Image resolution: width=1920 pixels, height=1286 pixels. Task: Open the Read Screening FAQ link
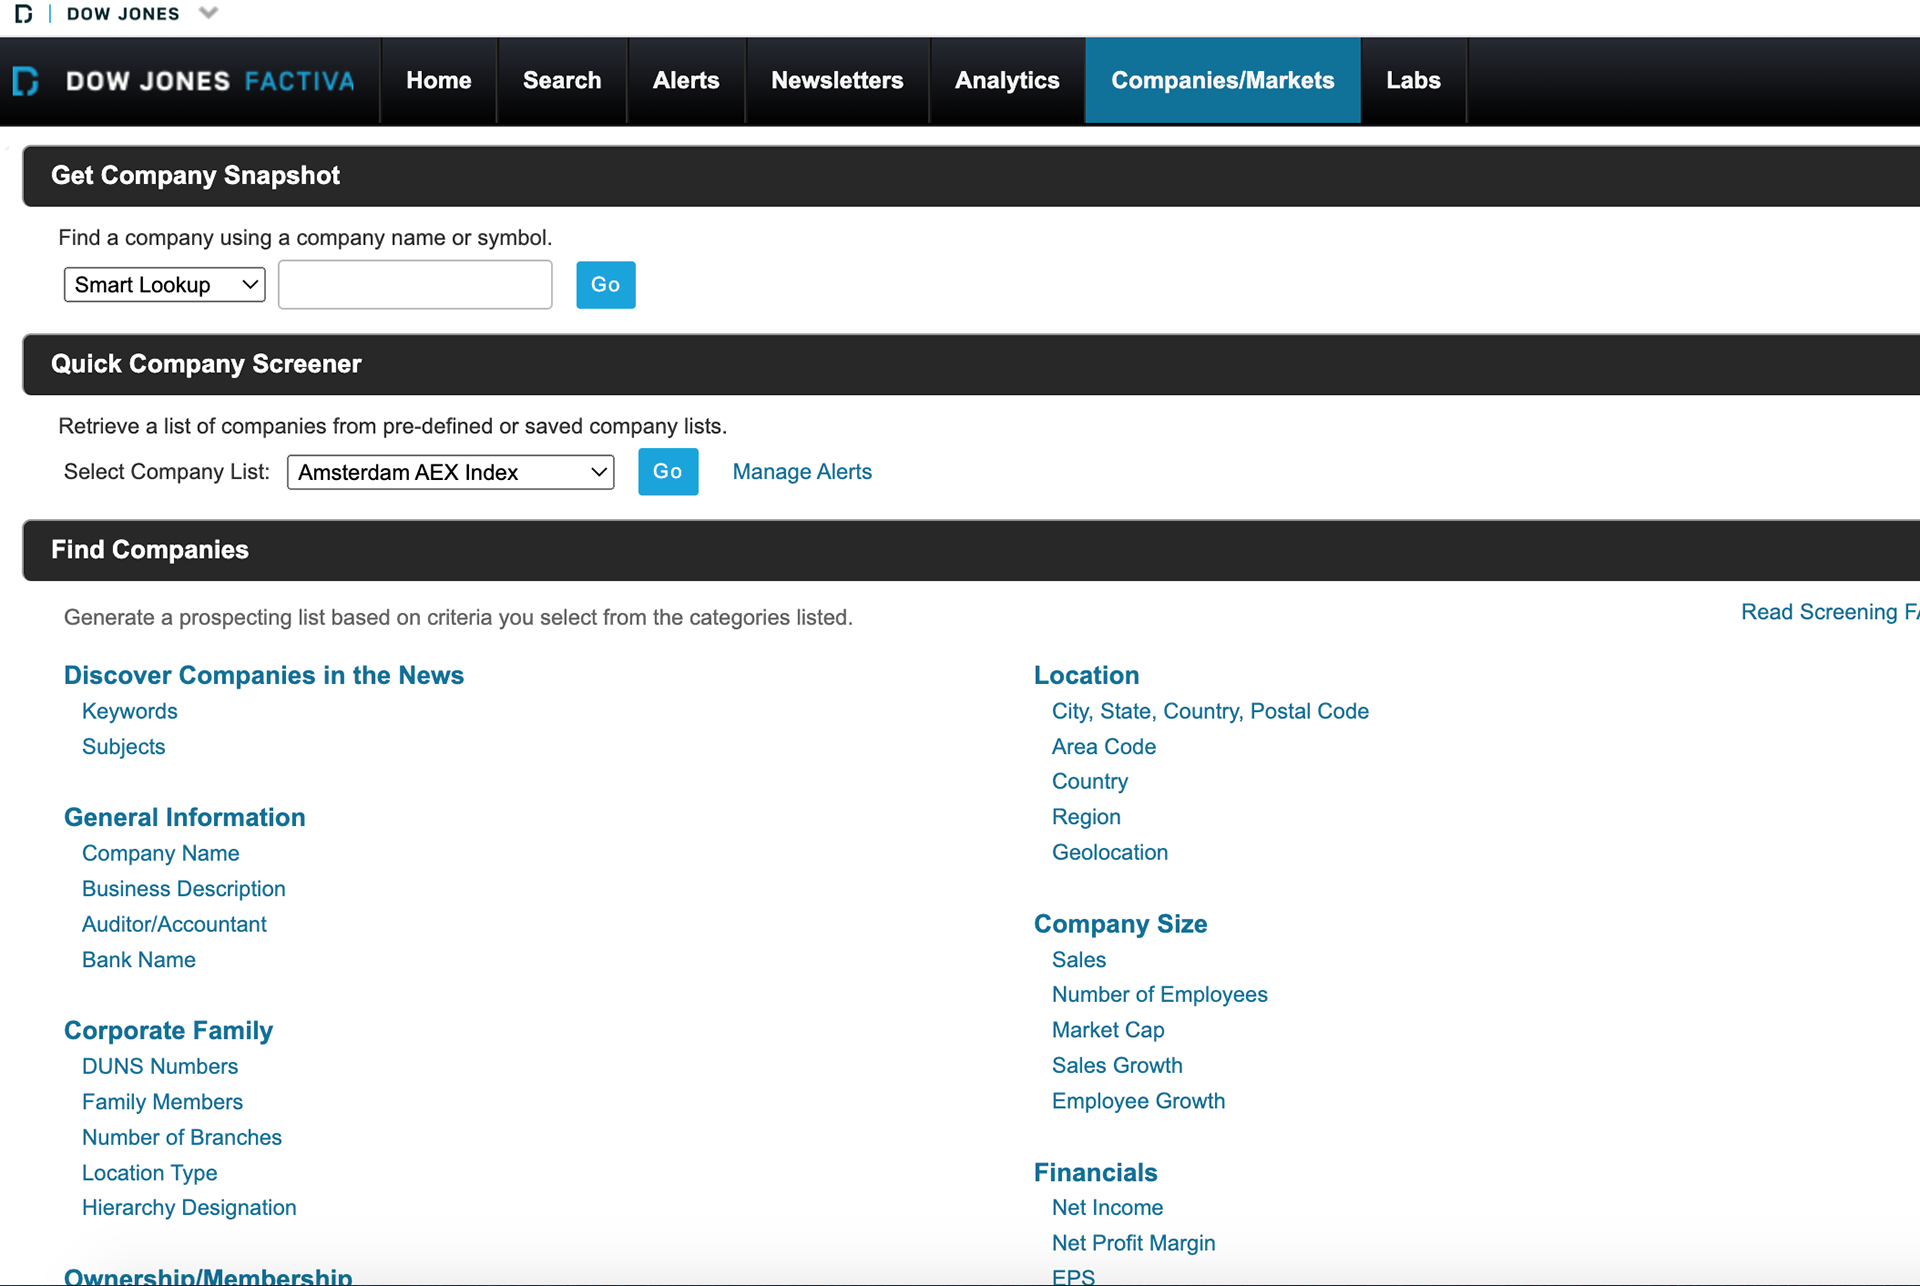1830,612
